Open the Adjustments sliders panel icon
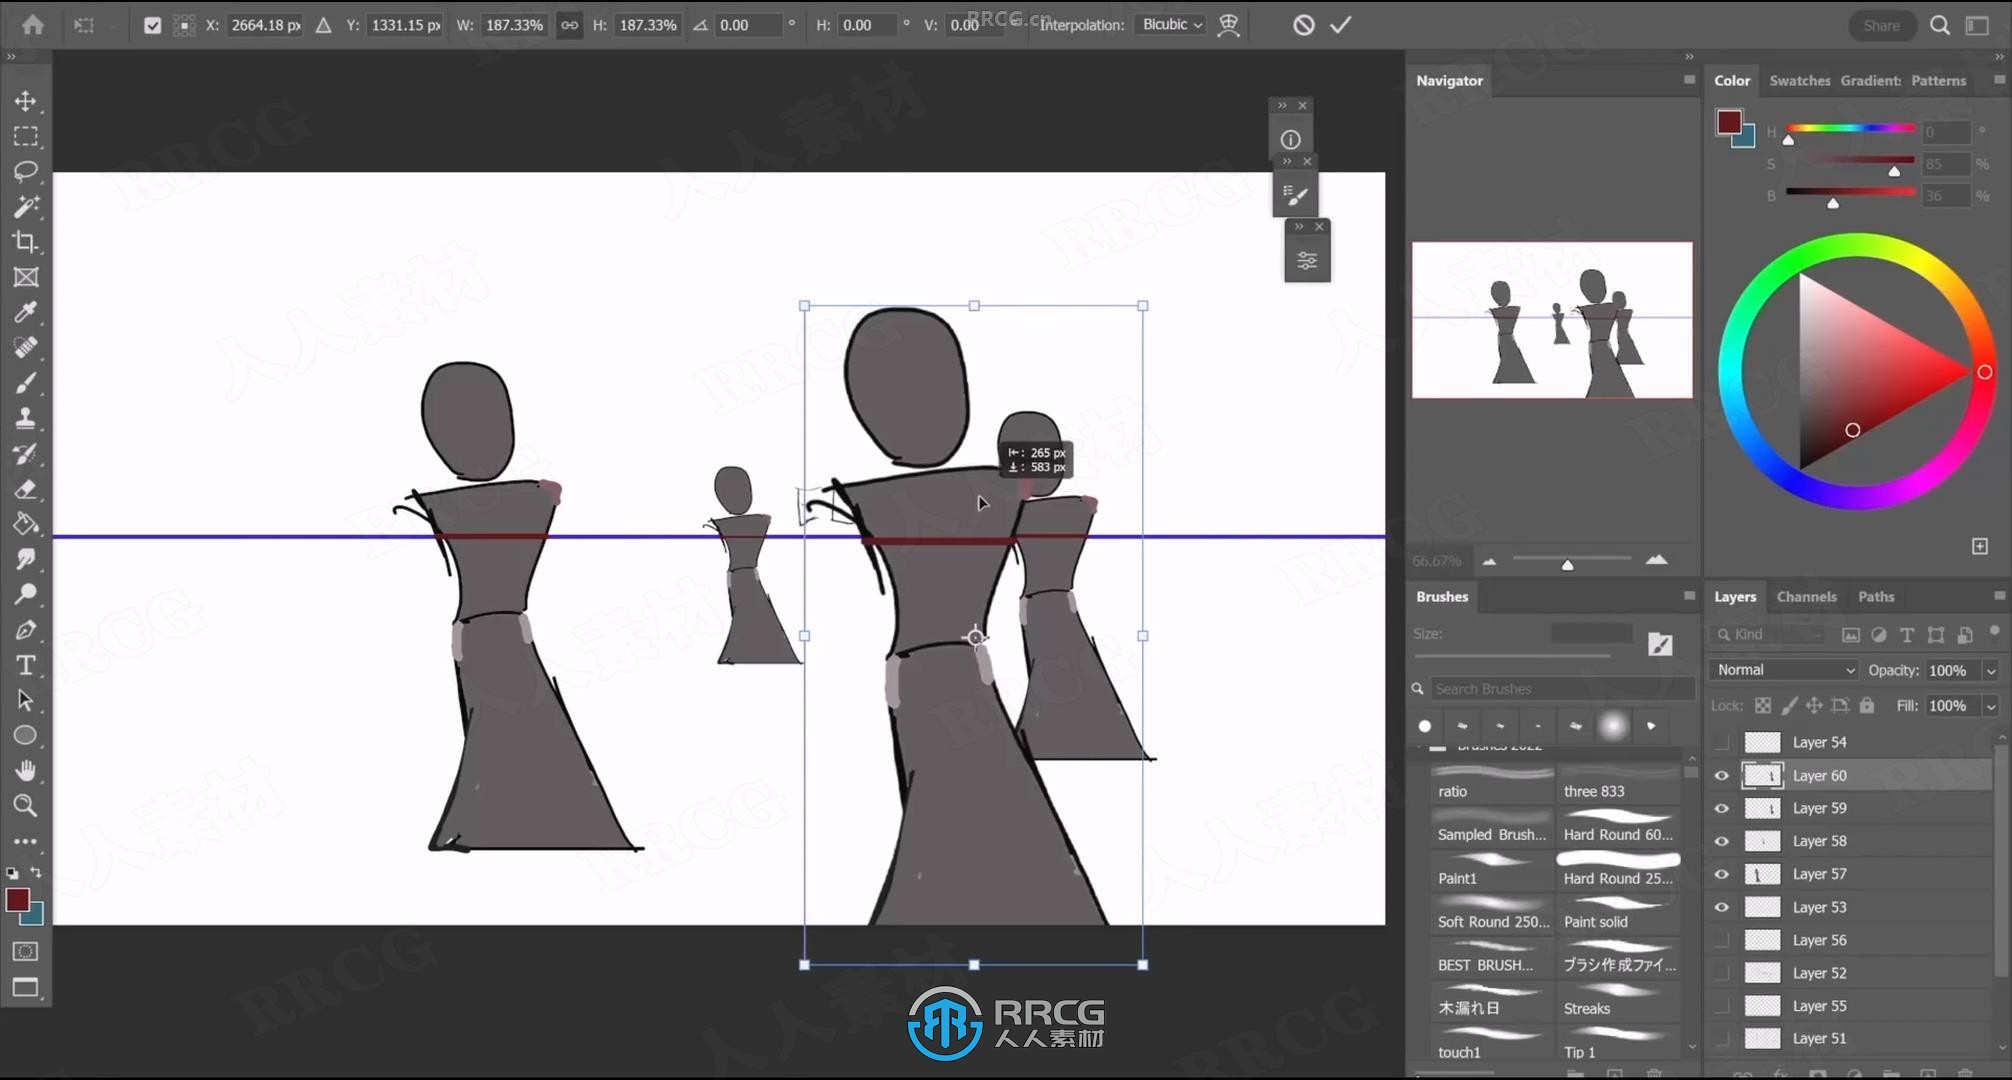 tap(1307, 261)
